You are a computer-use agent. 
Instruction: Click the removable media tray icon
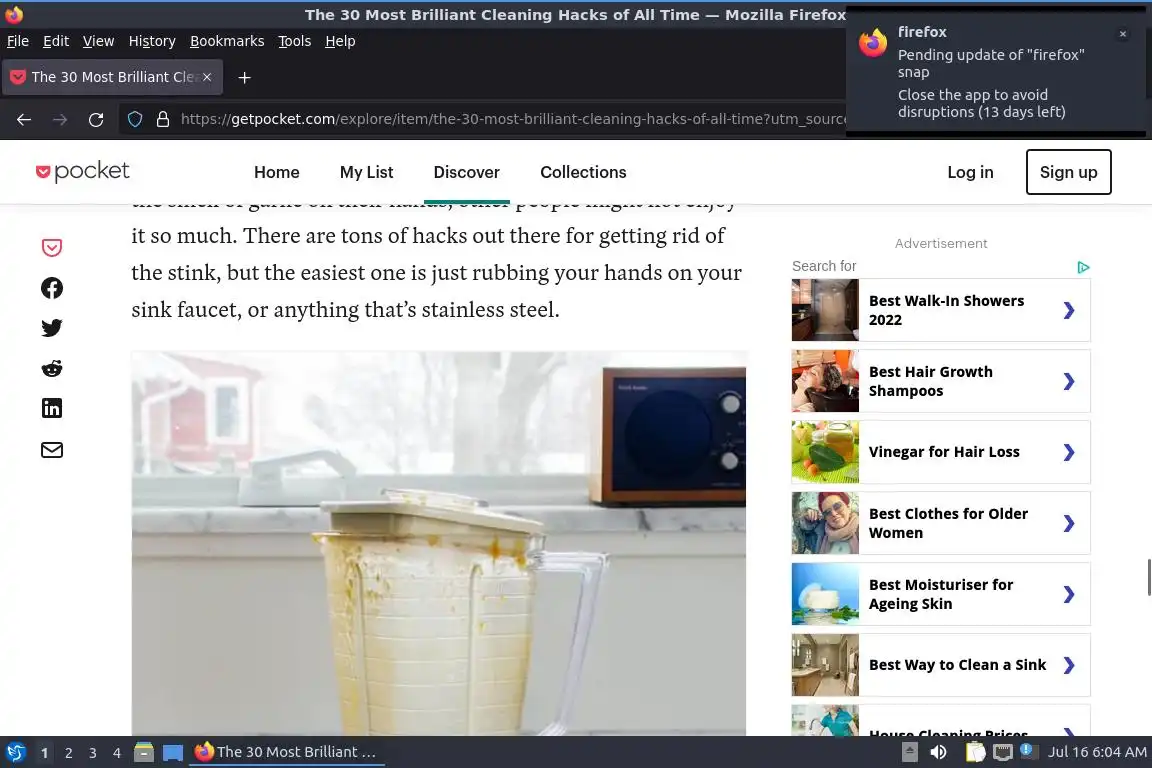coord(910,752)
